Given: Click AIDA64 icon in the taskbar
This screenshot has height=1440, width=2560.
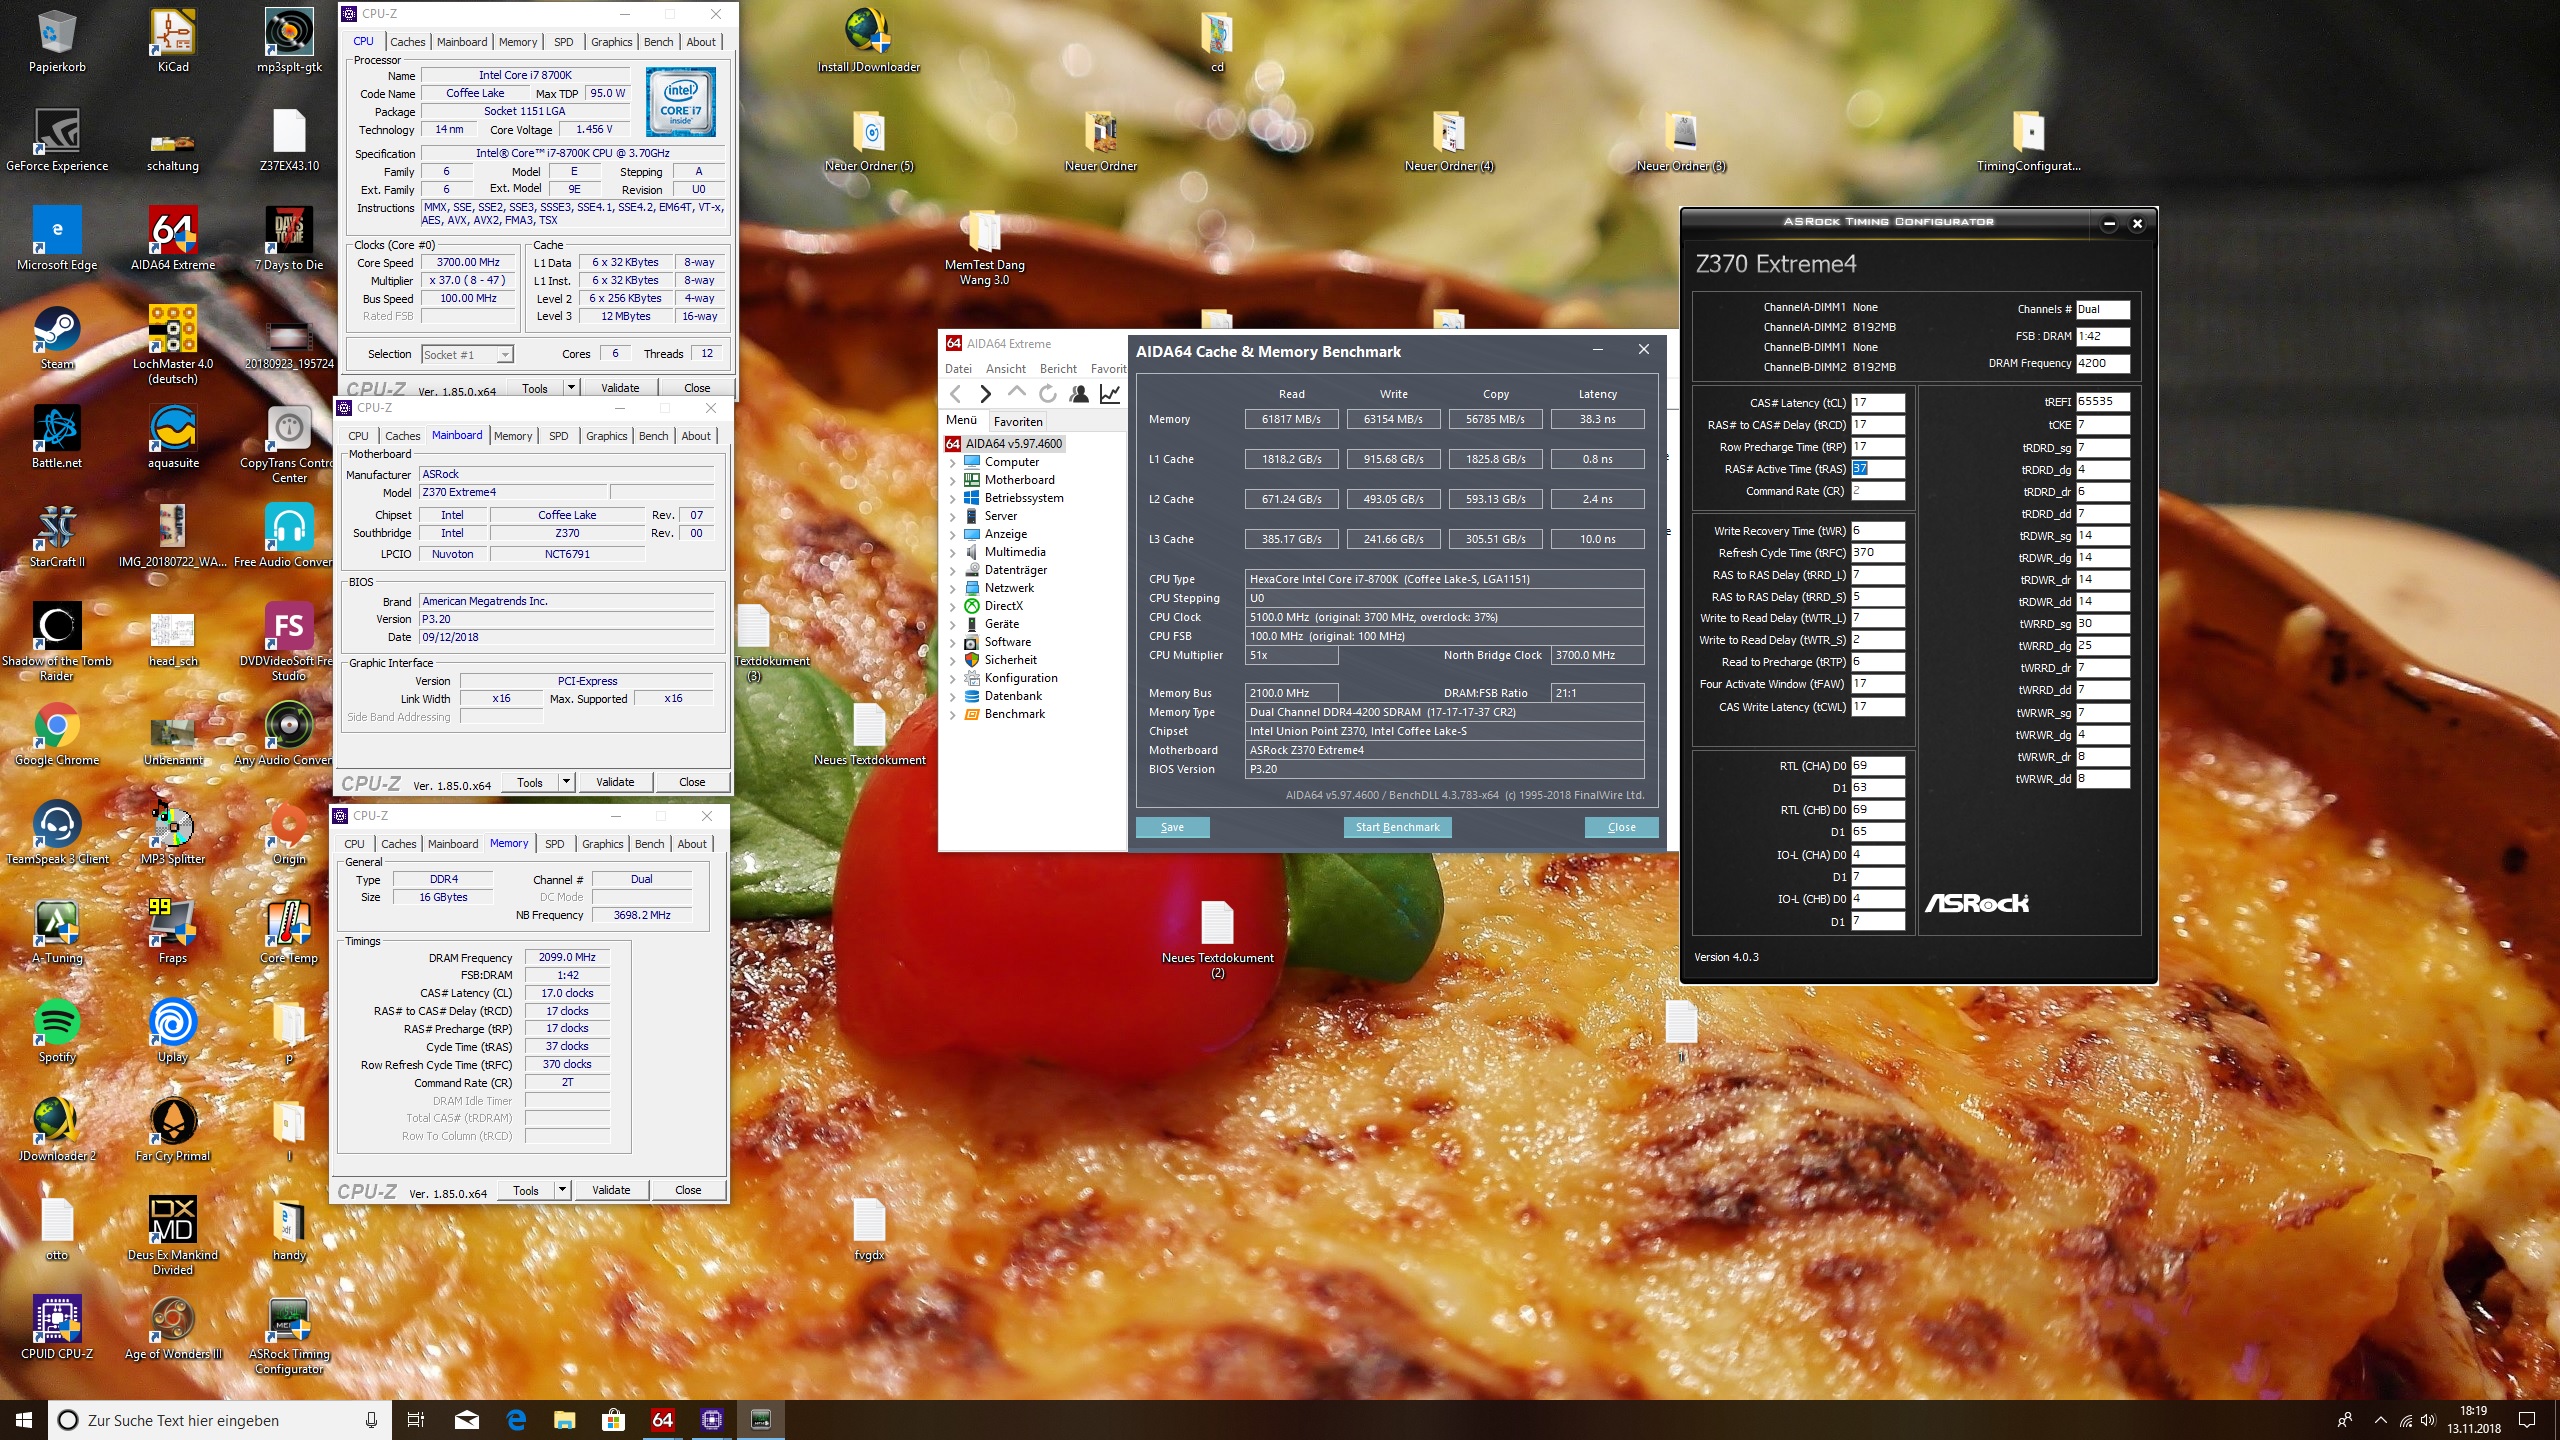Looking at the screenshot, I should (662, 1419).
